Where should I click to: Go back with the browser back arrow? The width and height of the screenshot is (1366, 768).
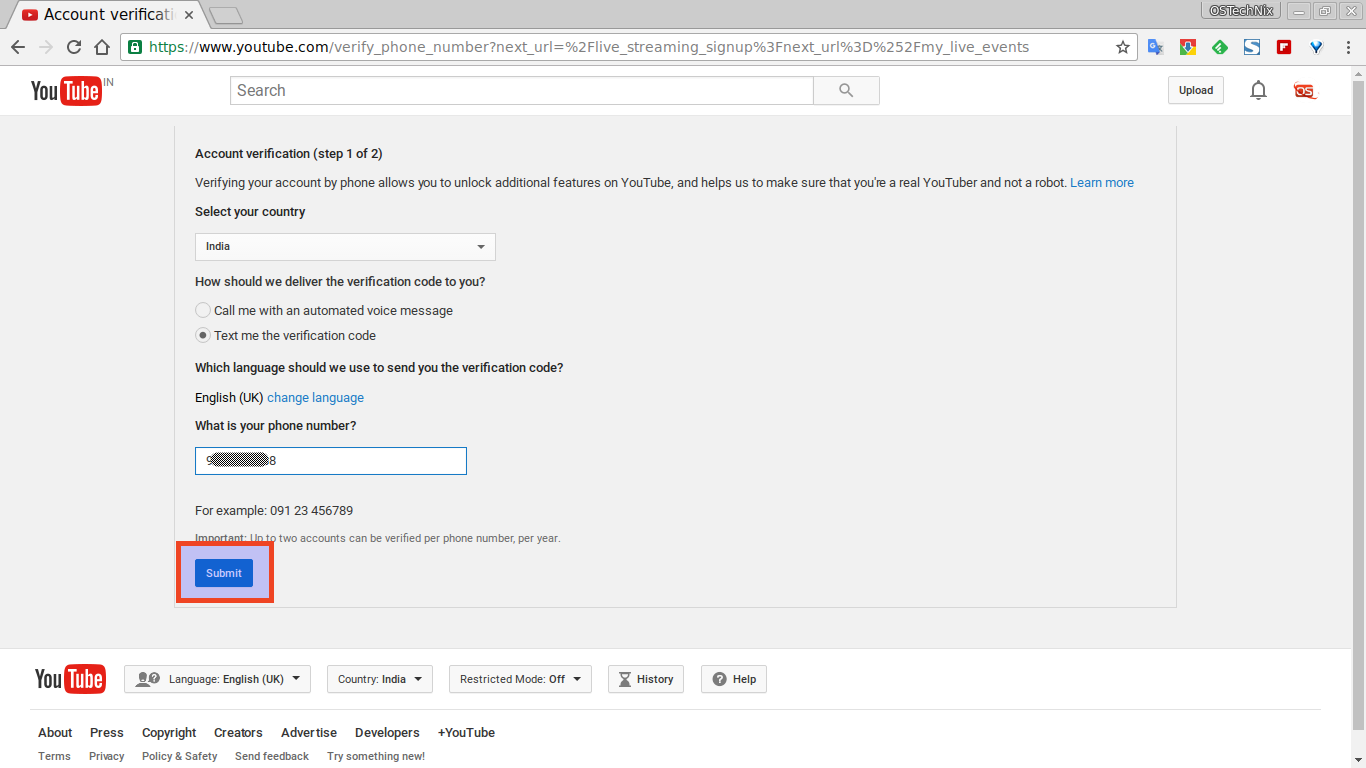(x=18, y=47)
